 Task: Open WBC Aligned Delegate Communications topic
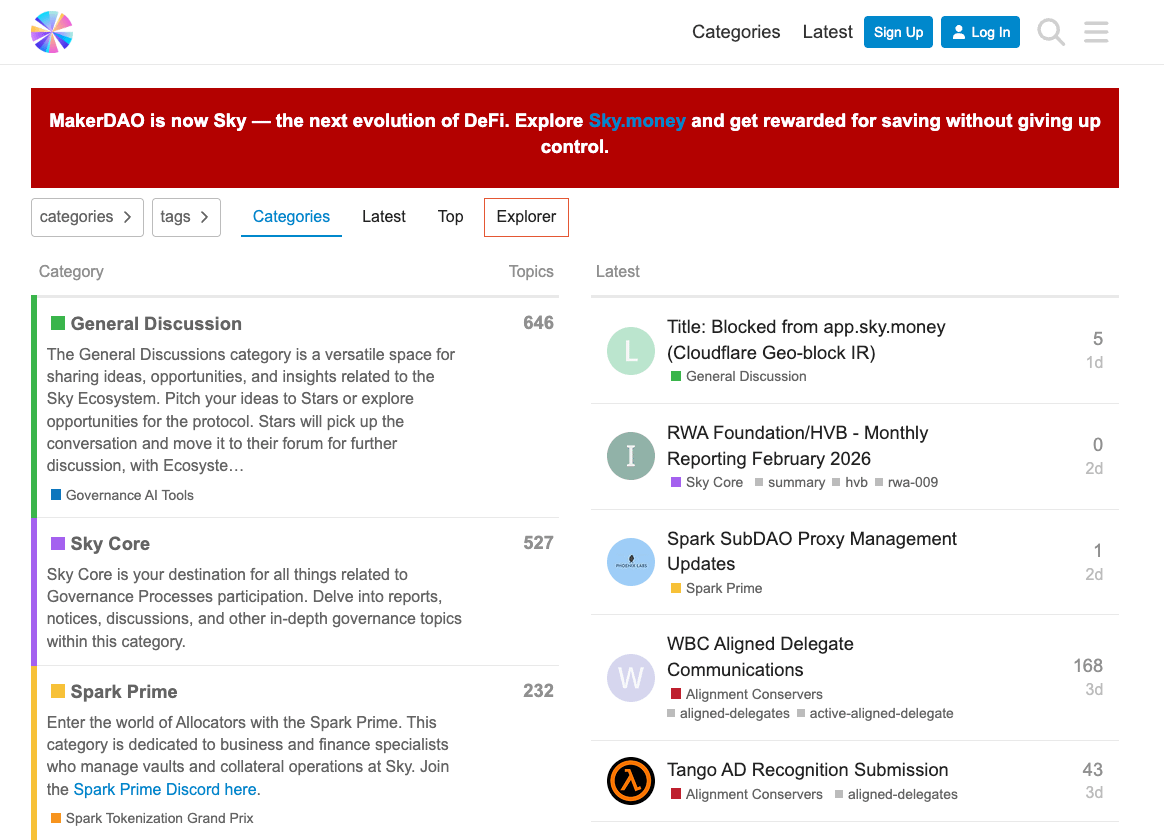tap(760, 657)
